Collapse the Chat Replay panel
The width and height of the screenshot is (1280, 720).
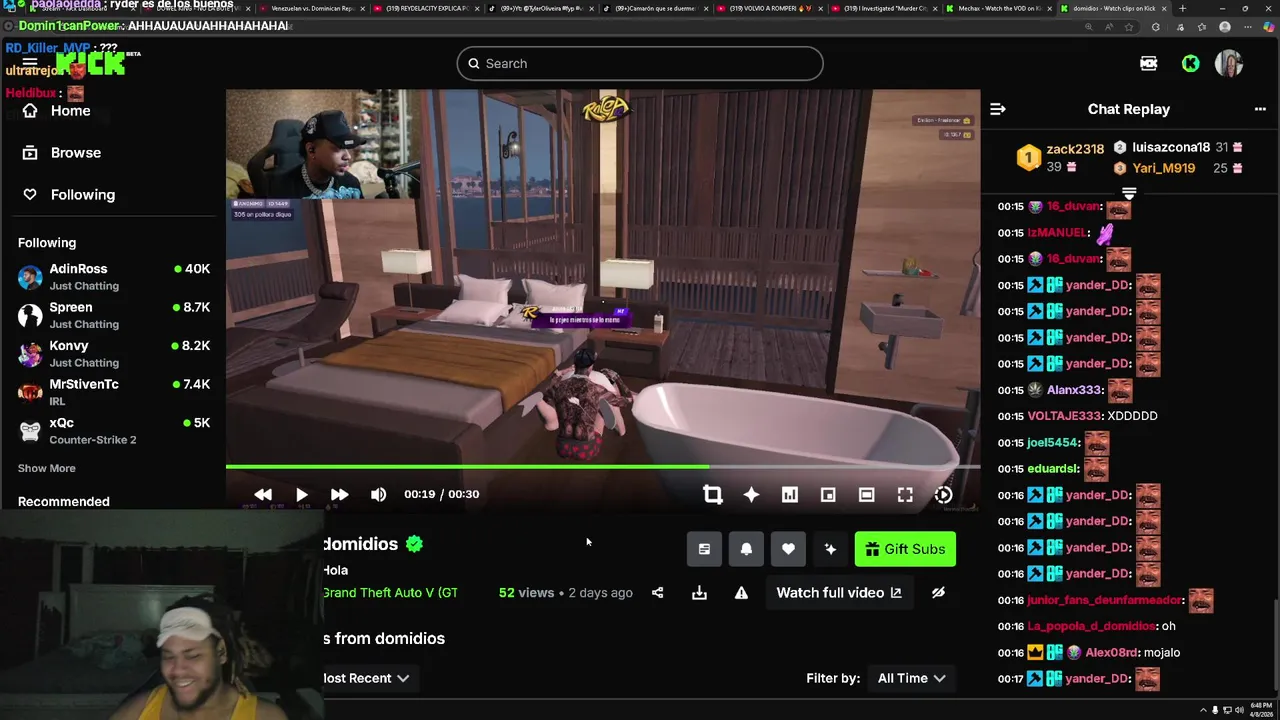point(997,109)
